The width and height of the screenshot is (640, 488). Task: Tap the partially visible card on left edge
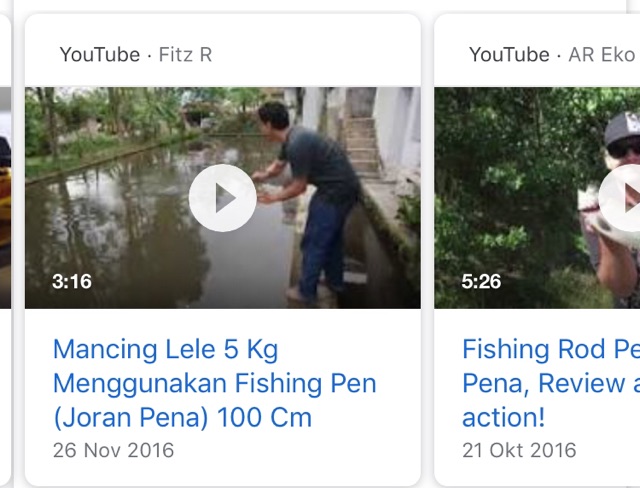(5, 200)
